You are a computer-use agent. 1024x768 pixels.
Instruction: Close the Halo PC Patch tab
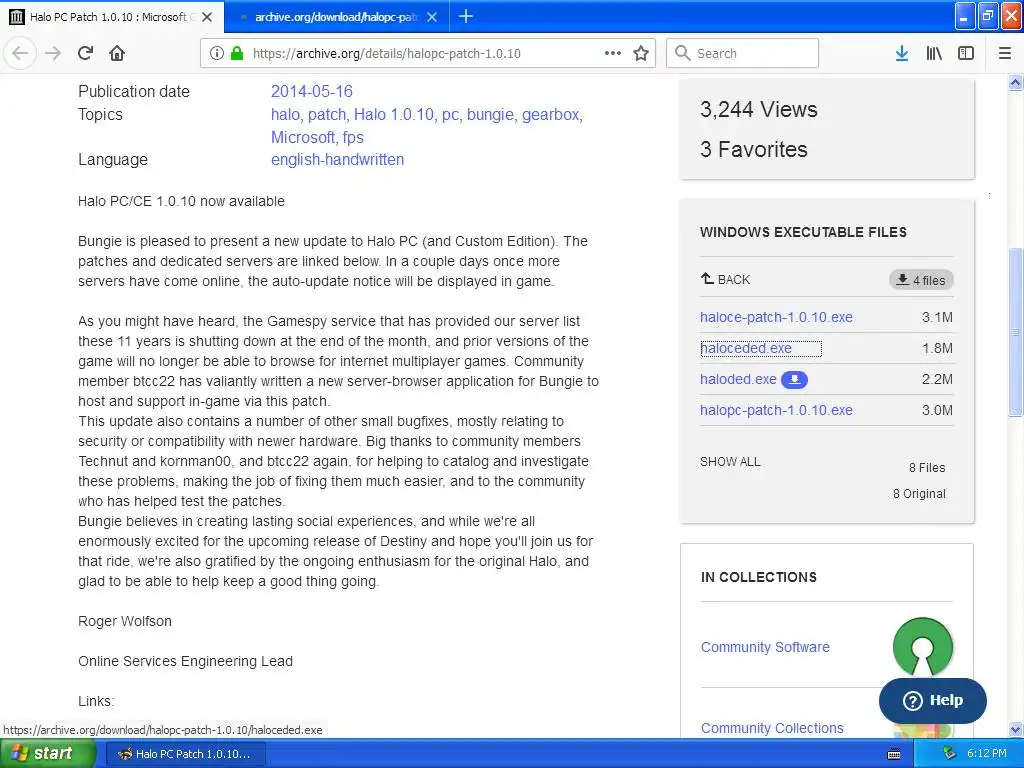click(206, 17)
